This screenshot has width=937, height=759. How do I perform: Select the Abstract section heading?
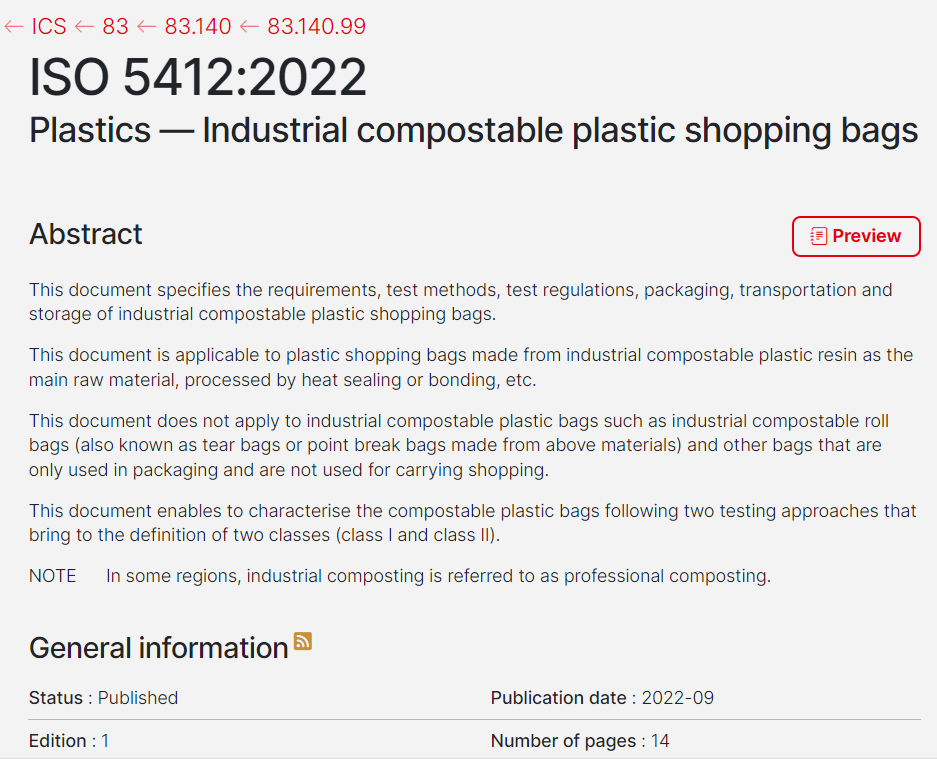point(86,234)
